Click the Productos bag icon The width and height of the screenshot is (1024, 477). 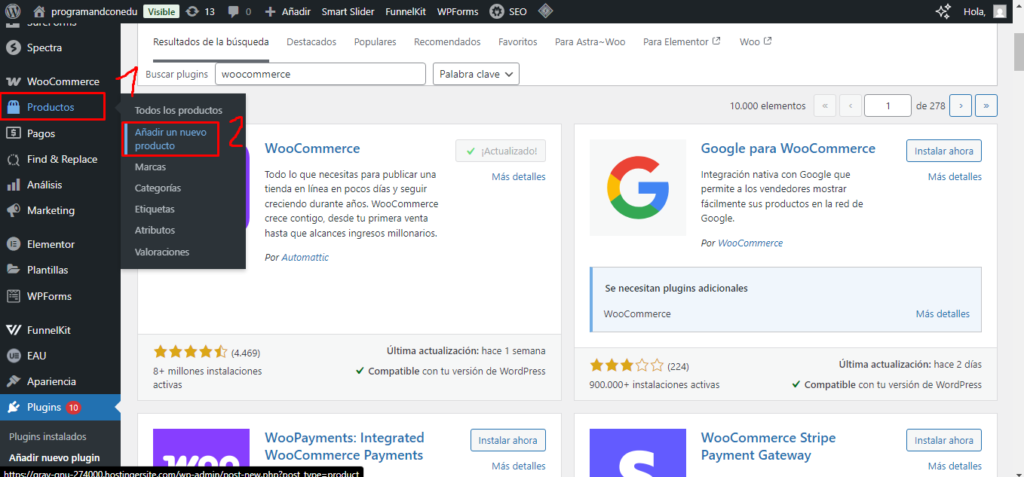pos(12,107)
